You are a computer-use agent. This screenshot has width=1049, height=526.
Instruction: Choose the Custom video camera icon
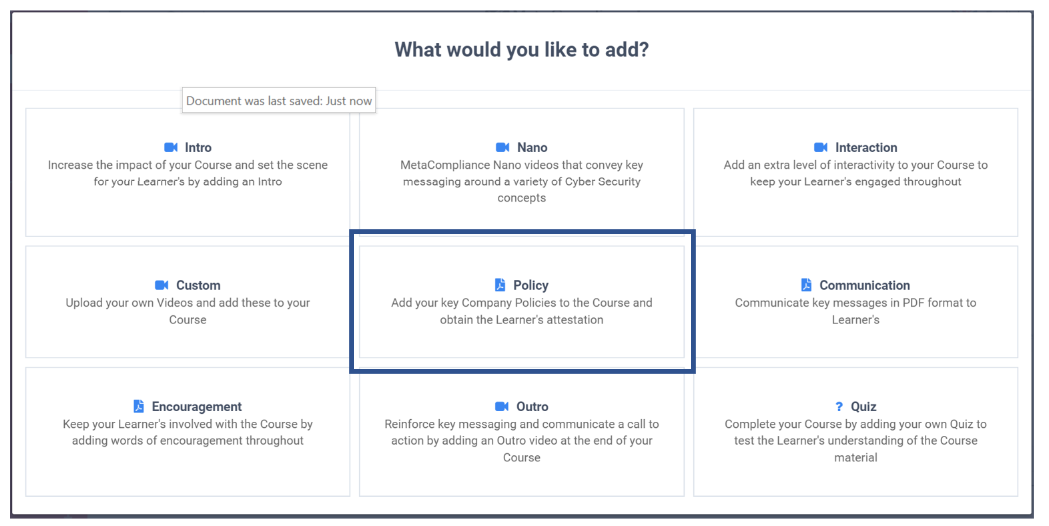click(162, 285)
